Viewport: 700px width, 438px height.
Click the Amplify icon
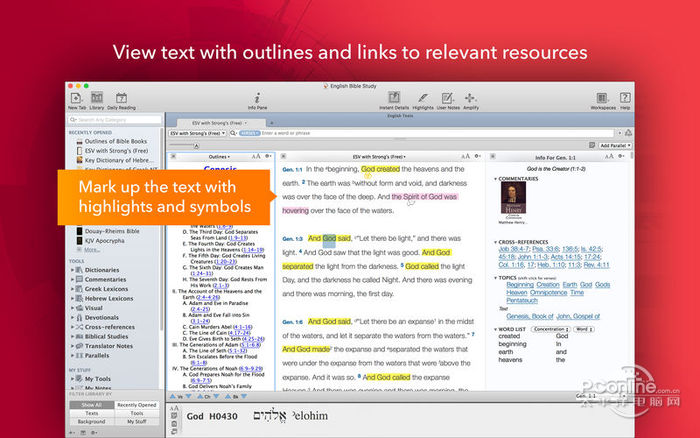pyautogui.click(x=470, y=98)
